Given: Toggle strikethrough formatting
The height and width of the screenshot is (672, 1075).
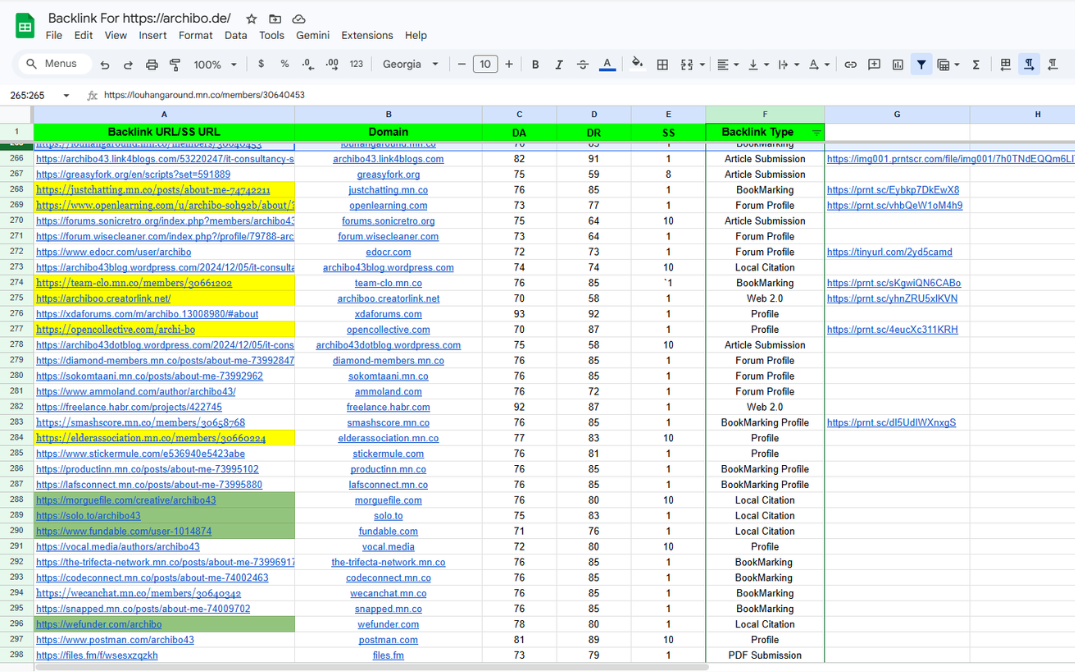Looking at the screenshot, I should click(583, 65).
